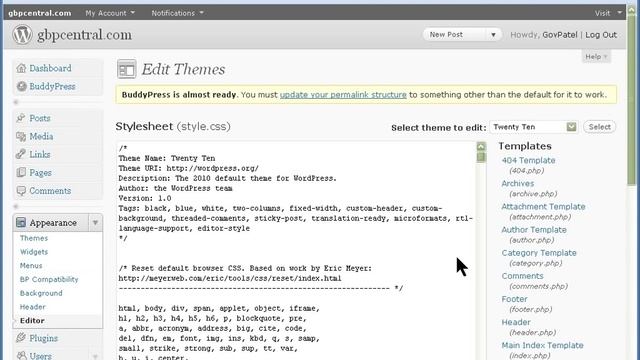Open the Notifications dropdown
The image size is (640, 360).
[177, 13]
